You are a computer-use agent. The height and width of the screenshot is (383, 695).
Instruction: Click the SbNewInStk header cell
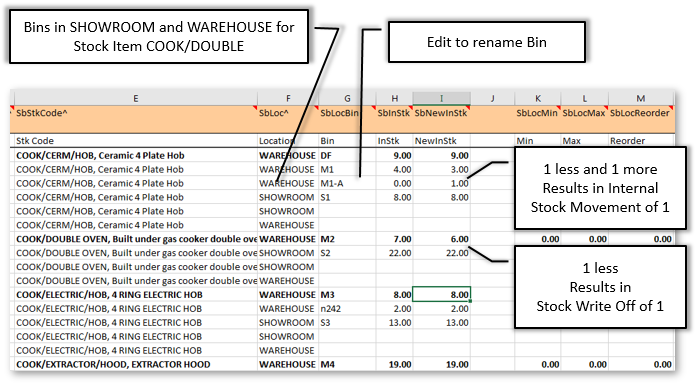pos(441,119)
